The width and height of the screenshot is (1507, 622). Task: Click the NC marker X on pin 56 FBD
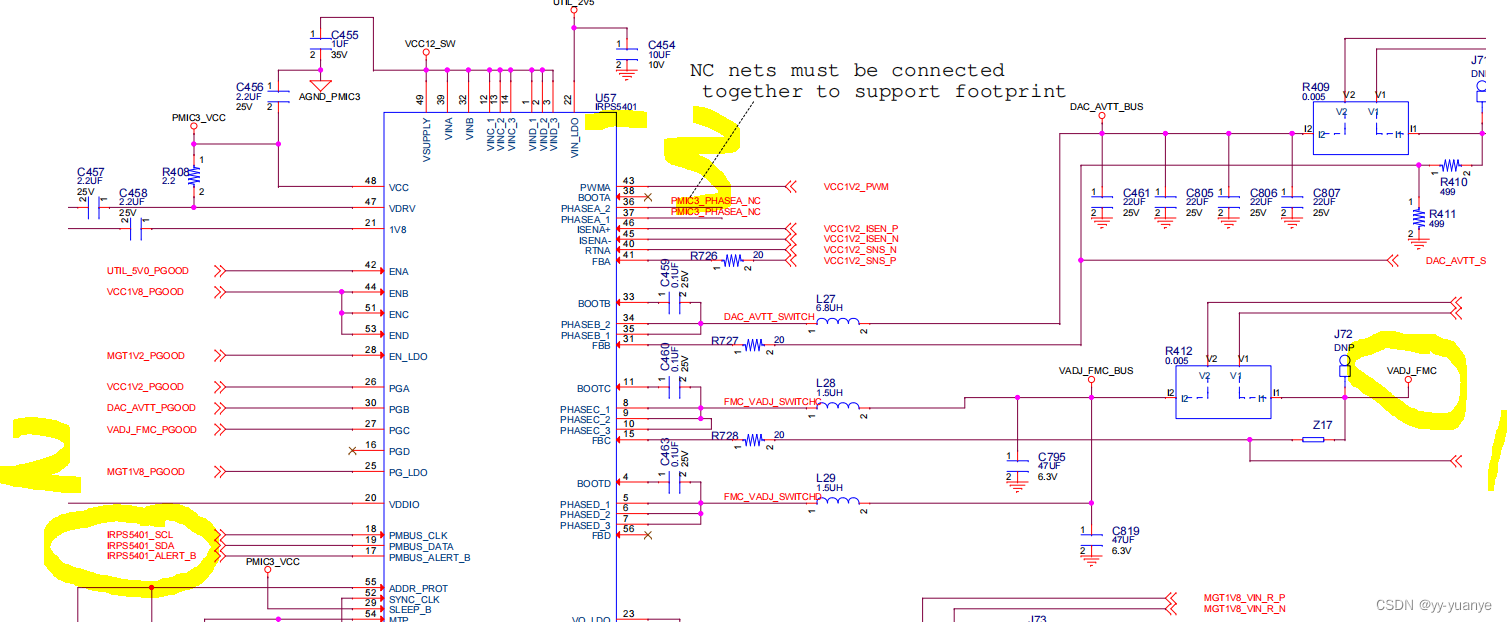pos(648,535)
